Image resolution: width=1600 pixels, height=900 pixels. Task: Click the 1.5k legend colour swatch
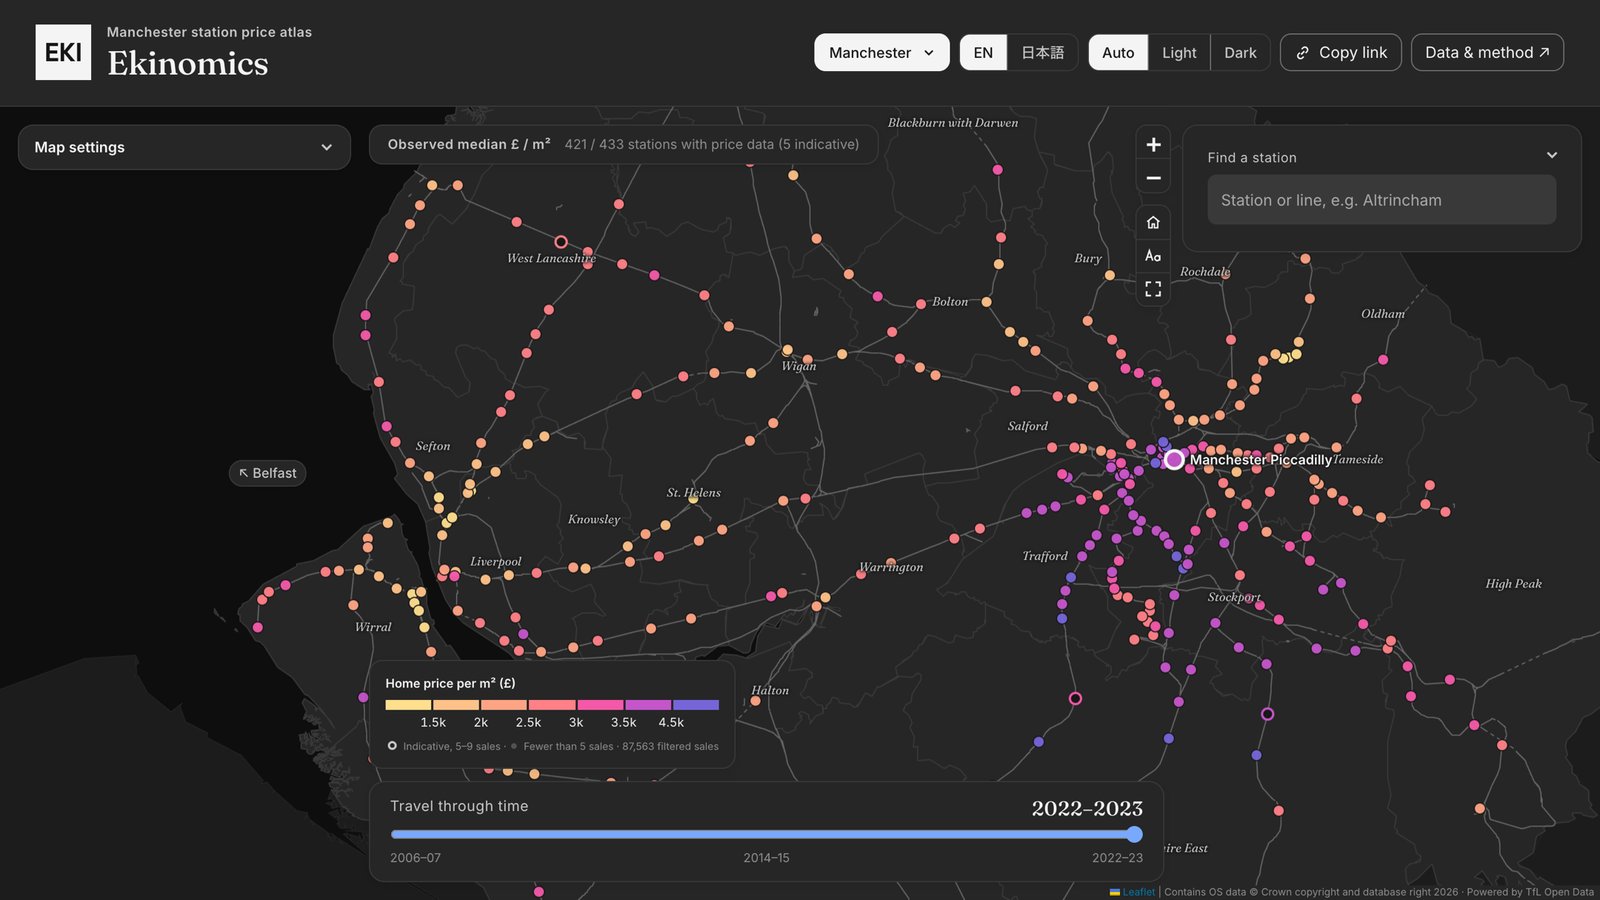tap(409, 705)
